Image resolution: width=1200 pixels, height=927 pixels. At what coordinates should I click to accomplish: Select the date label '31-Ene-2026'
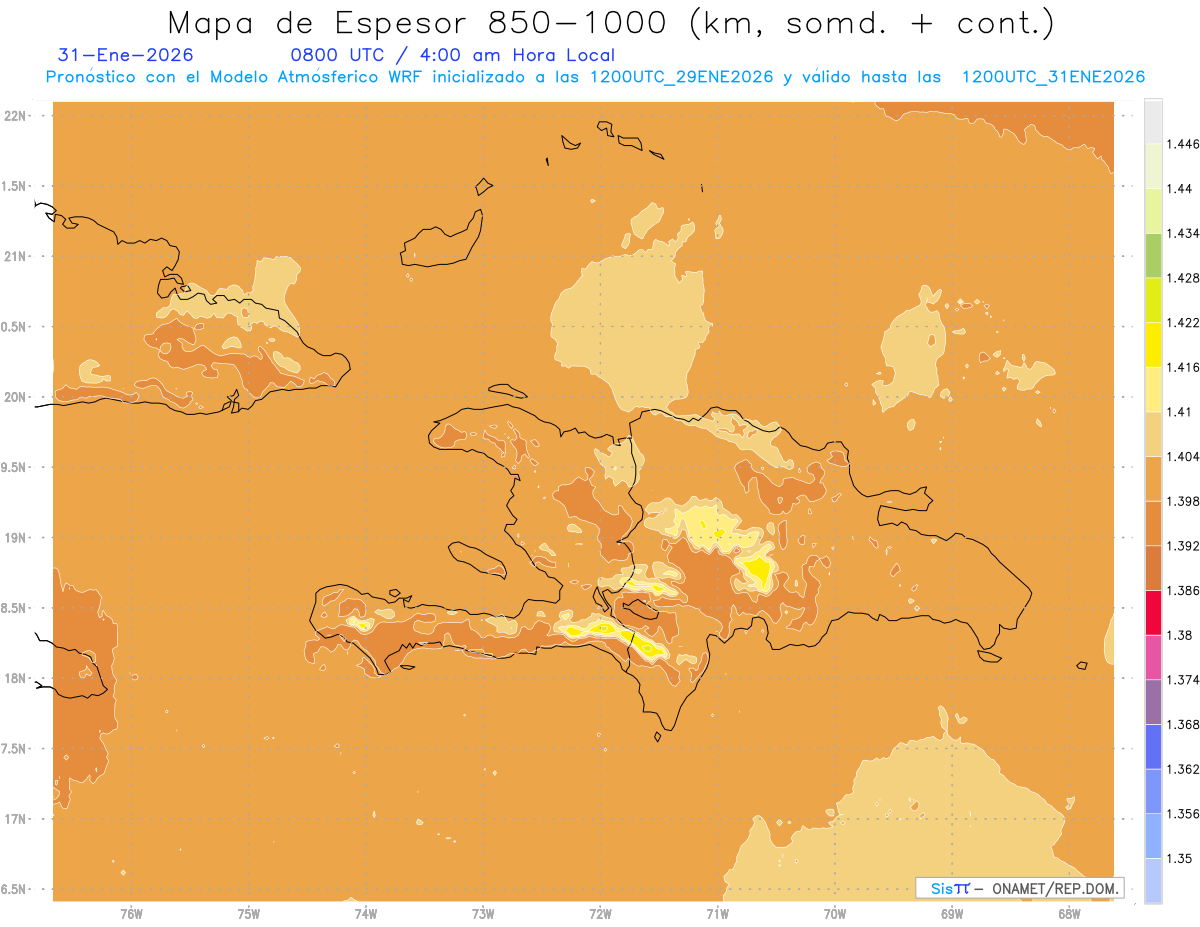[126, 55]
